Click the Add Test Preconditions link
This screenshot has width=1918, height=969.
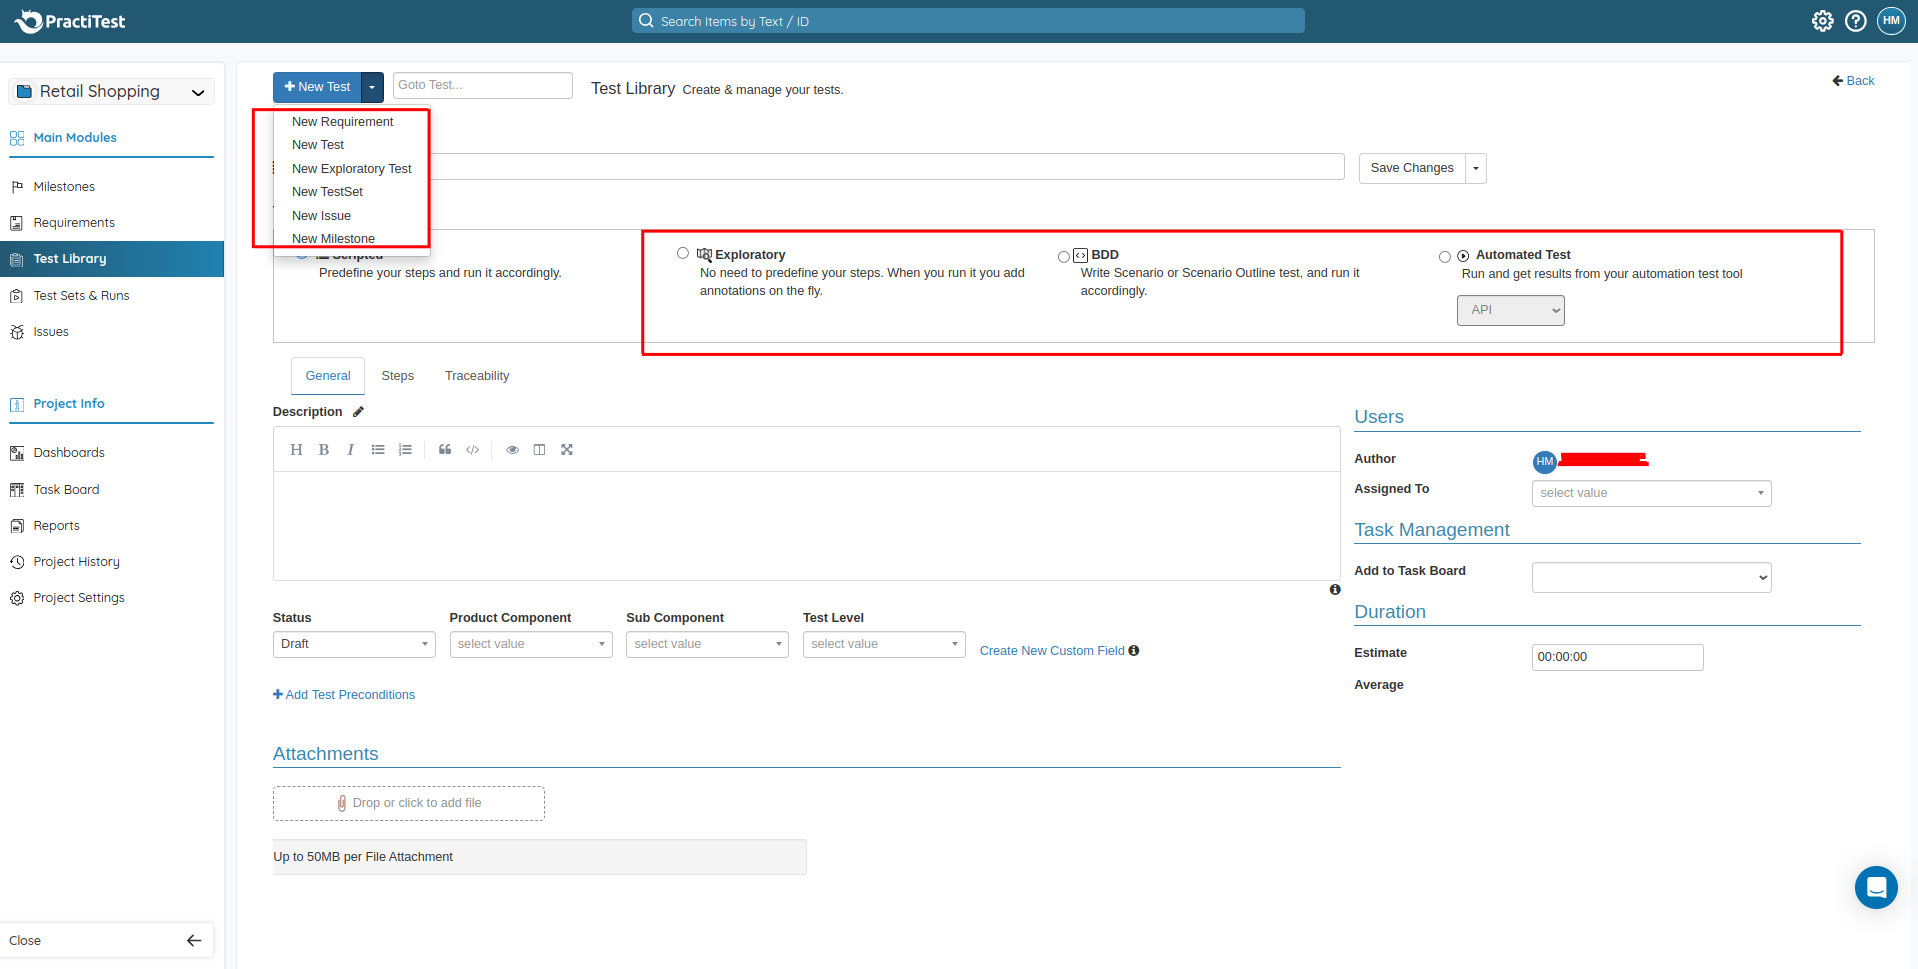pyautogui.click(x=344, y=695)
